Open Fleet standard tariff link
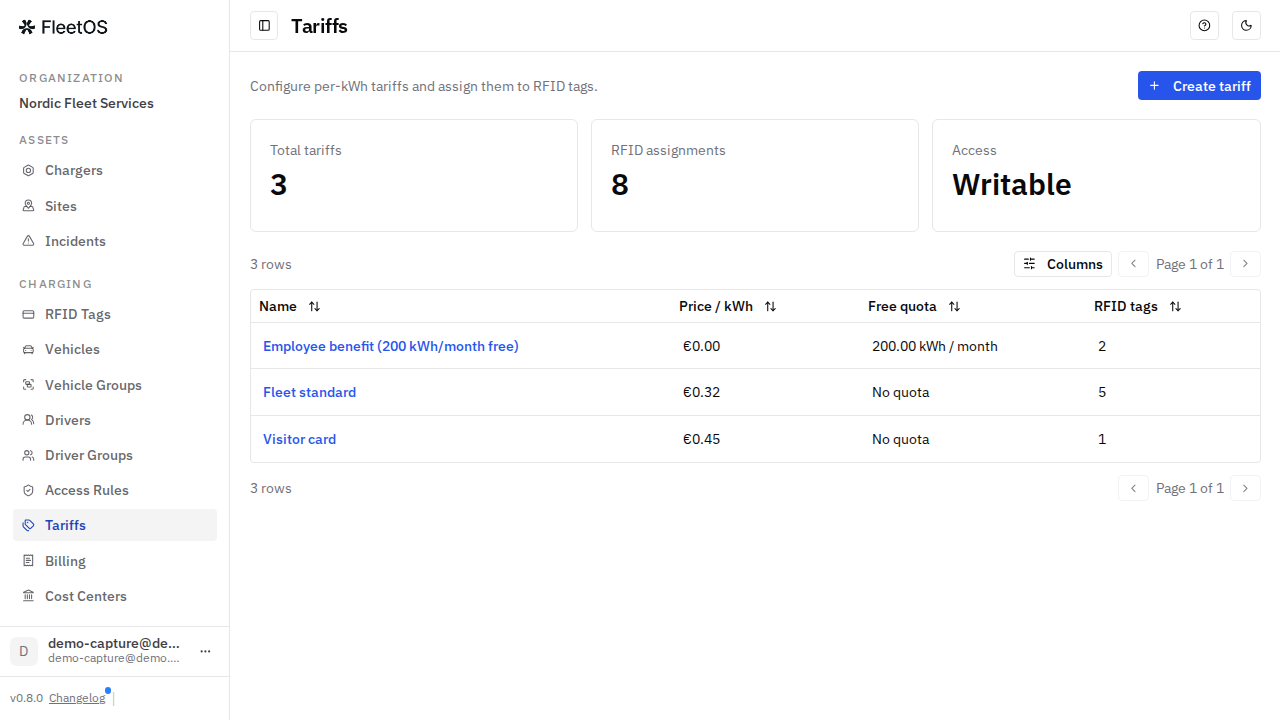The height and width of the screenshot is (720, 1280). click(x=309, y=392)
